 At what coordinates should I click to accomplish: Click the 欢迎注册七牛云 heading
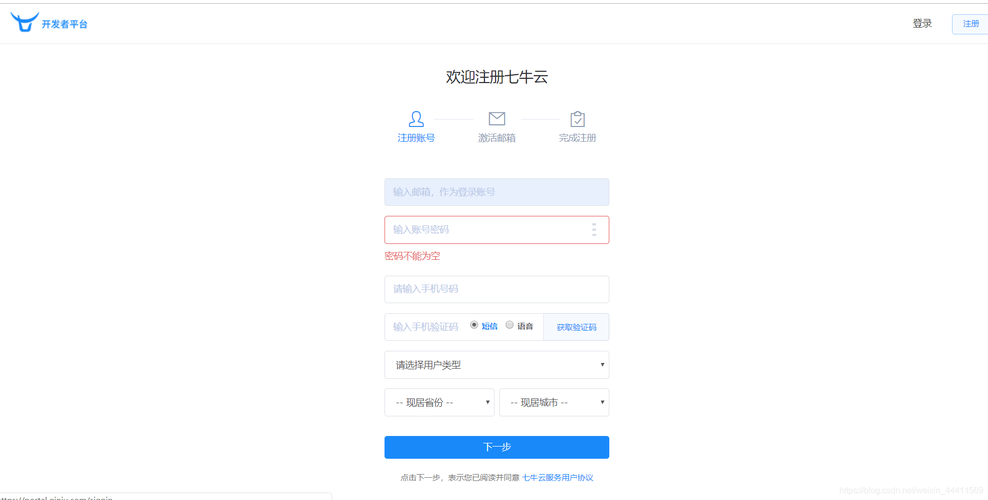click(x=497, y=77)
